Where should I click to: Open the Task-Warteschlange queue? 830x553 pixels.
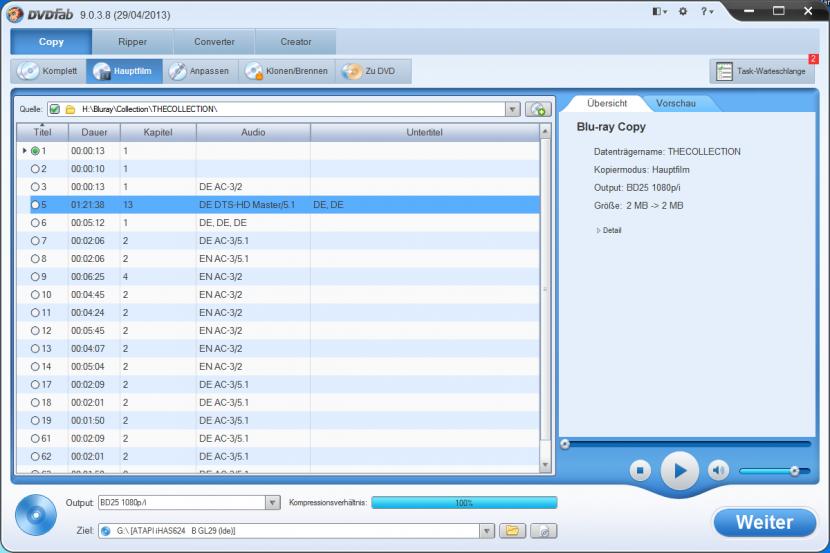761,71
